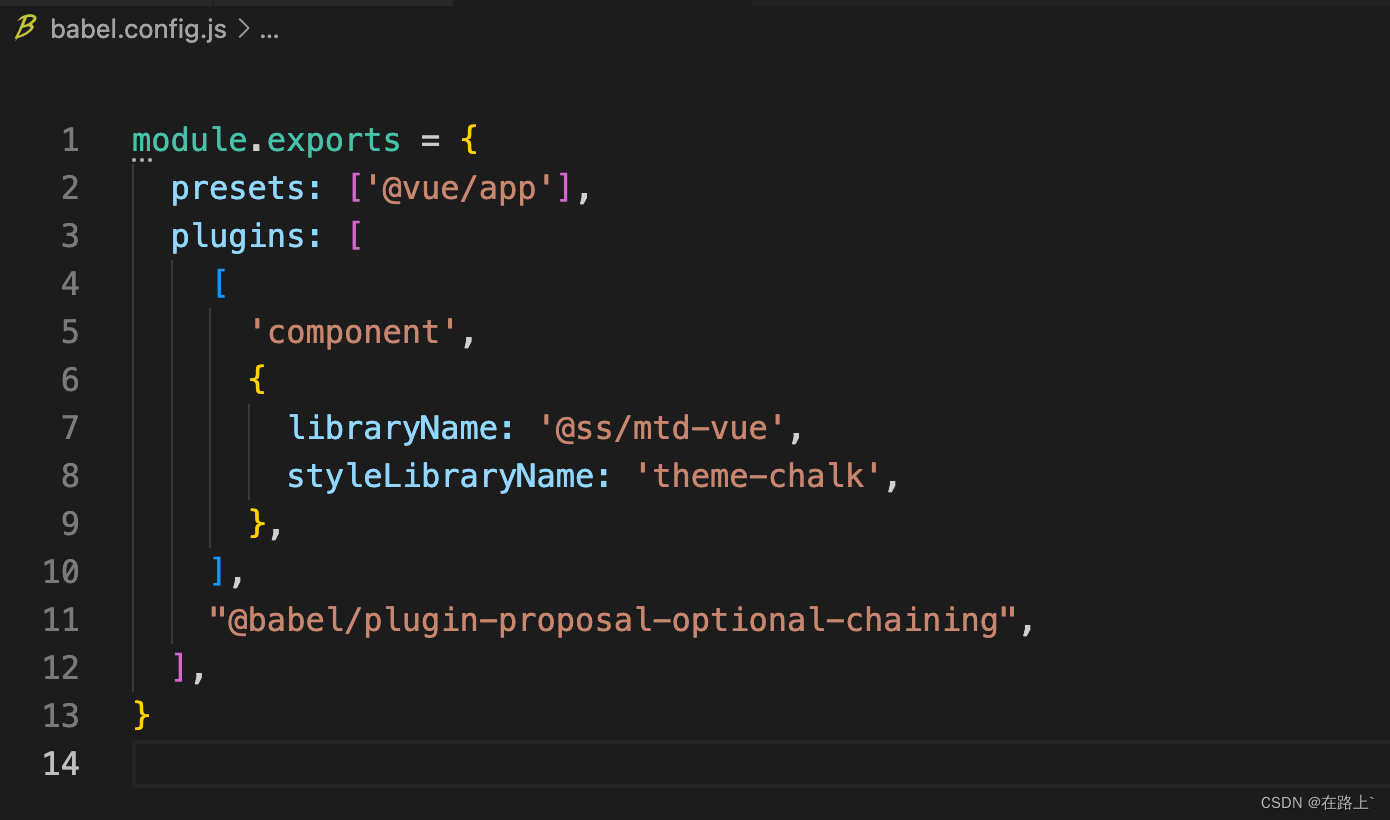This screenshot has height=820, width=1390.
Task: Select line number 8 in gutter
Action: pyautogui.click(x=70, y=476)
